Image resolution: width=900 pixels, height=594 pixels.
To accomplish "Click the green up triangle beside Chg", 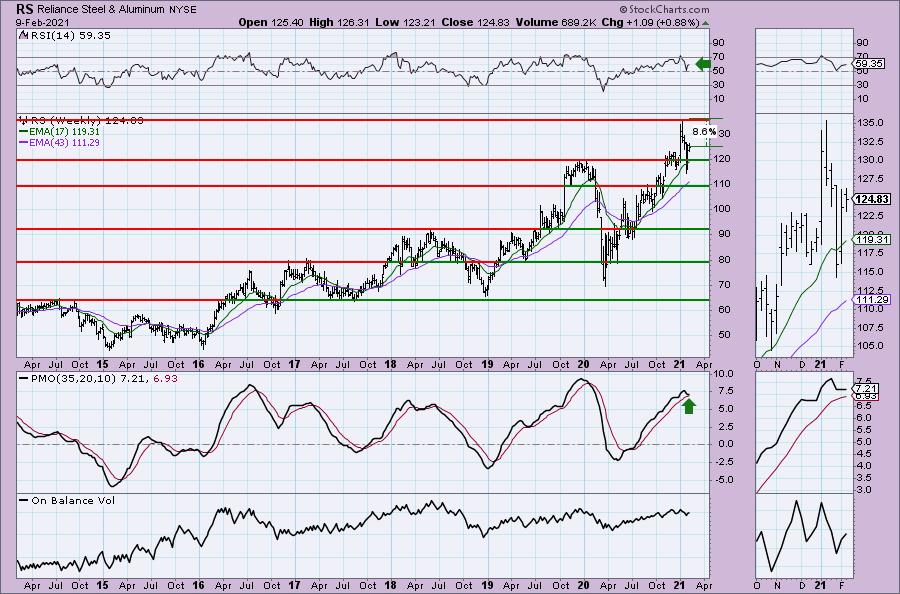I will pos(705,23).
